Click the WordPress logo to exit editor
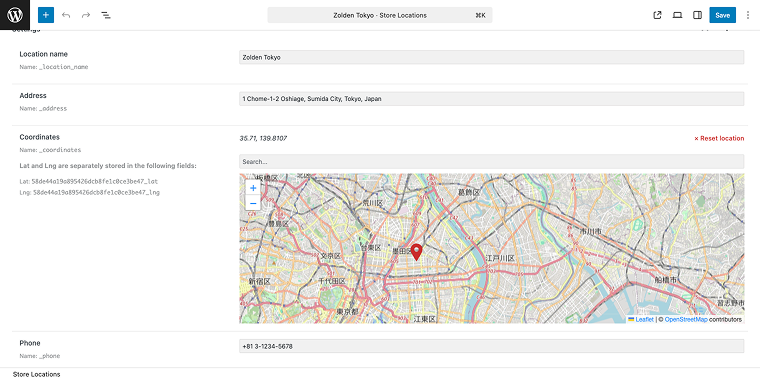Image resolution: width=760 pixels, height=380 pixels. click(15, 15)
